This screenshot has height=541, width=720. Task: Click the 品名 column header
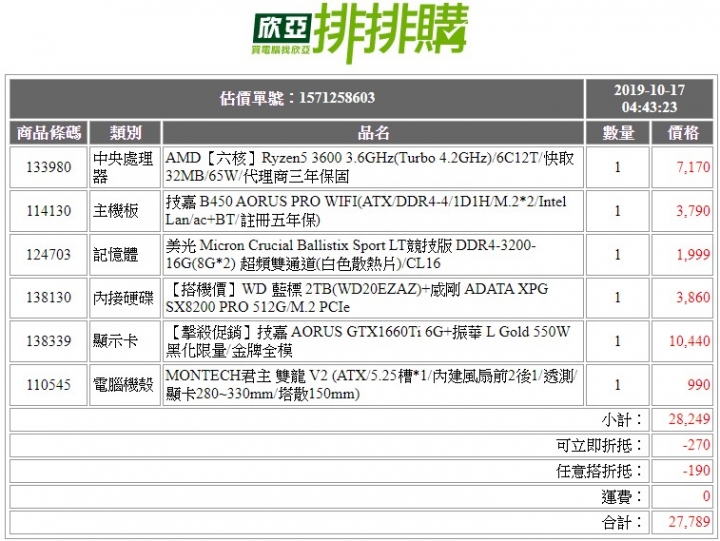click(x=373, y=133)
